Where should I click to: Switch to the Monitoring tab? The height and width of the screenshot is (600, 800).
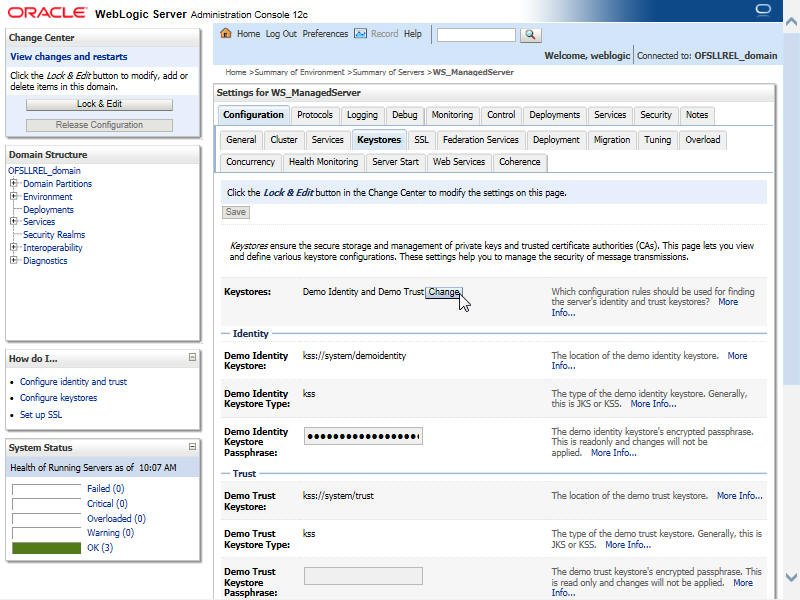coord(452,115)
